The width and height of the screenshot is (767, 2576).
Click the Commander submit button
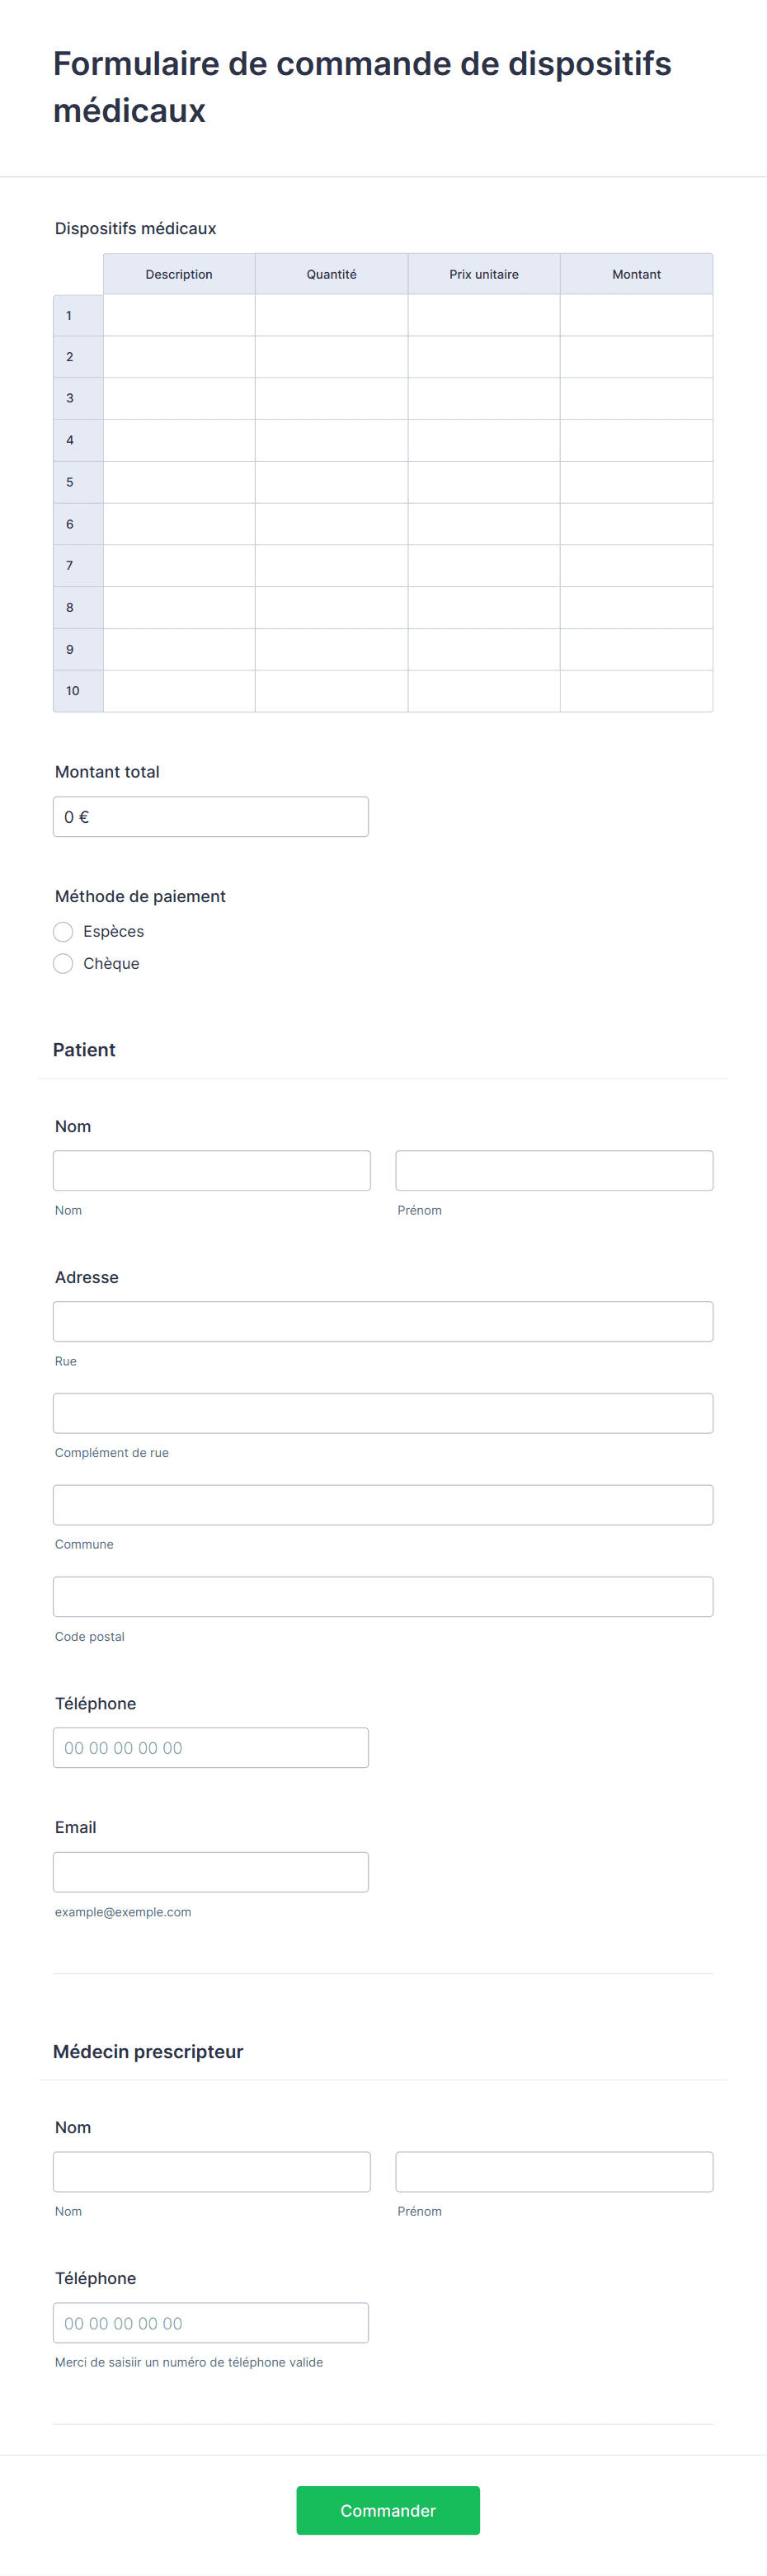(x=388, y=2510)
